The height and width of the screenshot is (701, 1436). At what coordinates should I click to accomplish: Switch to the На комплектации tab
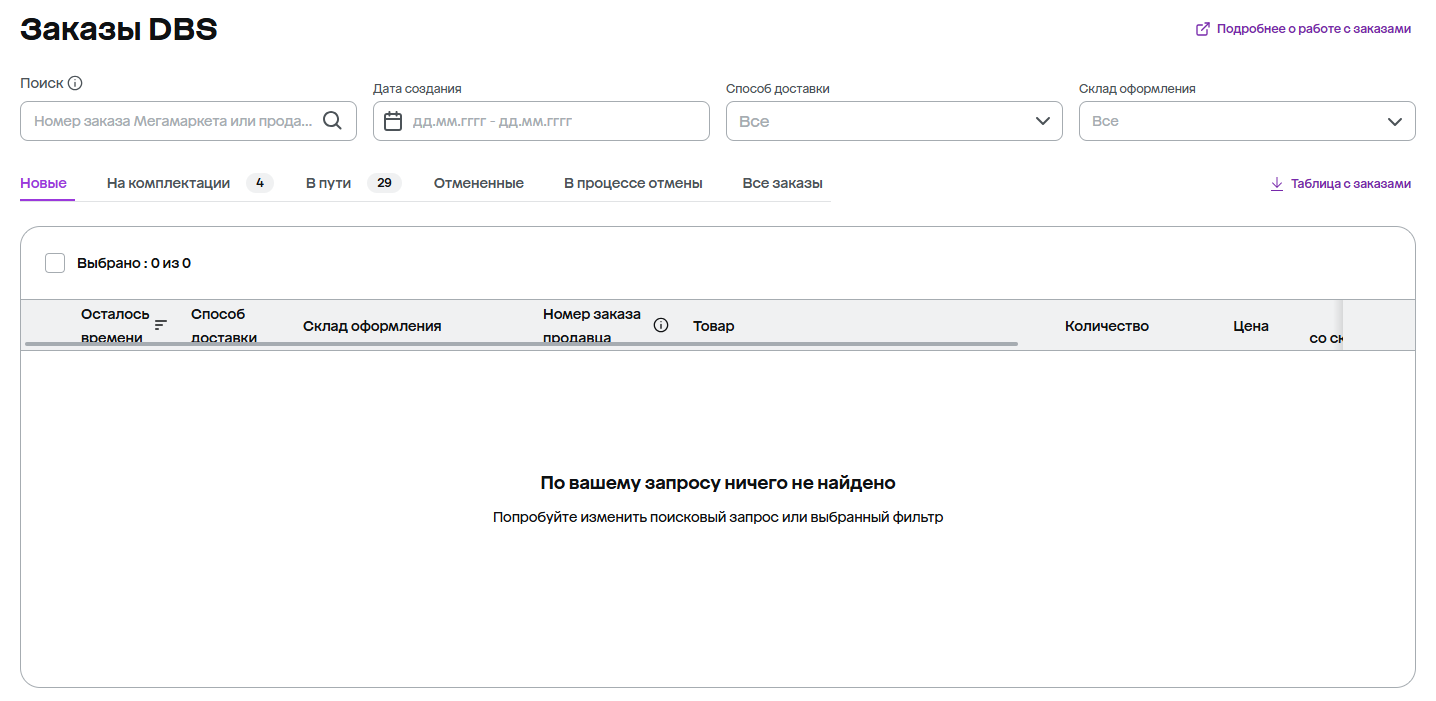tap(168, 183)
